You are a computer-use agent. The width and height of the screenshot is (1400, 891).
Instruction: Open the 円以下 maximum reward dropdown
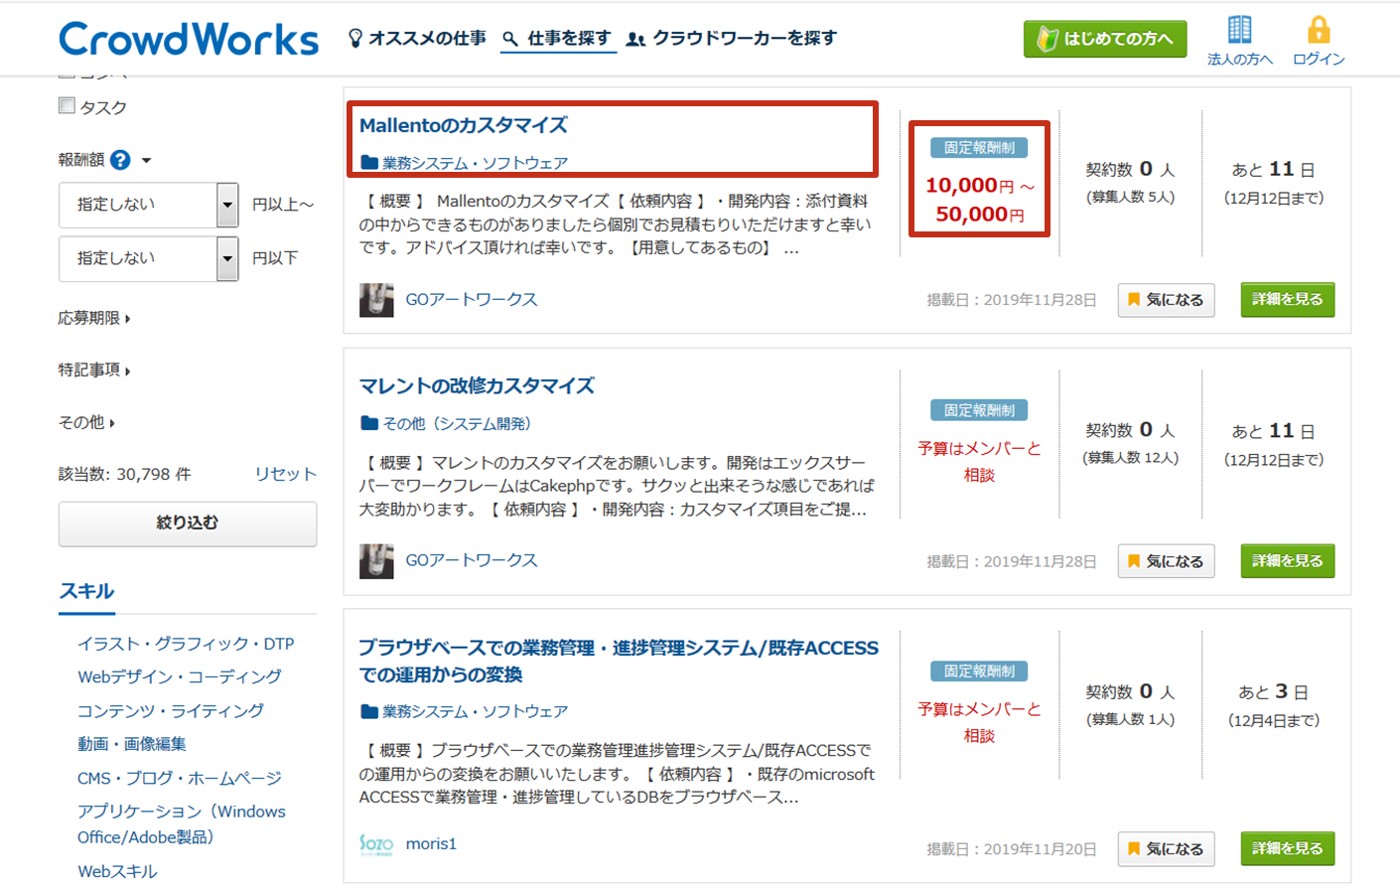point(148,258)
